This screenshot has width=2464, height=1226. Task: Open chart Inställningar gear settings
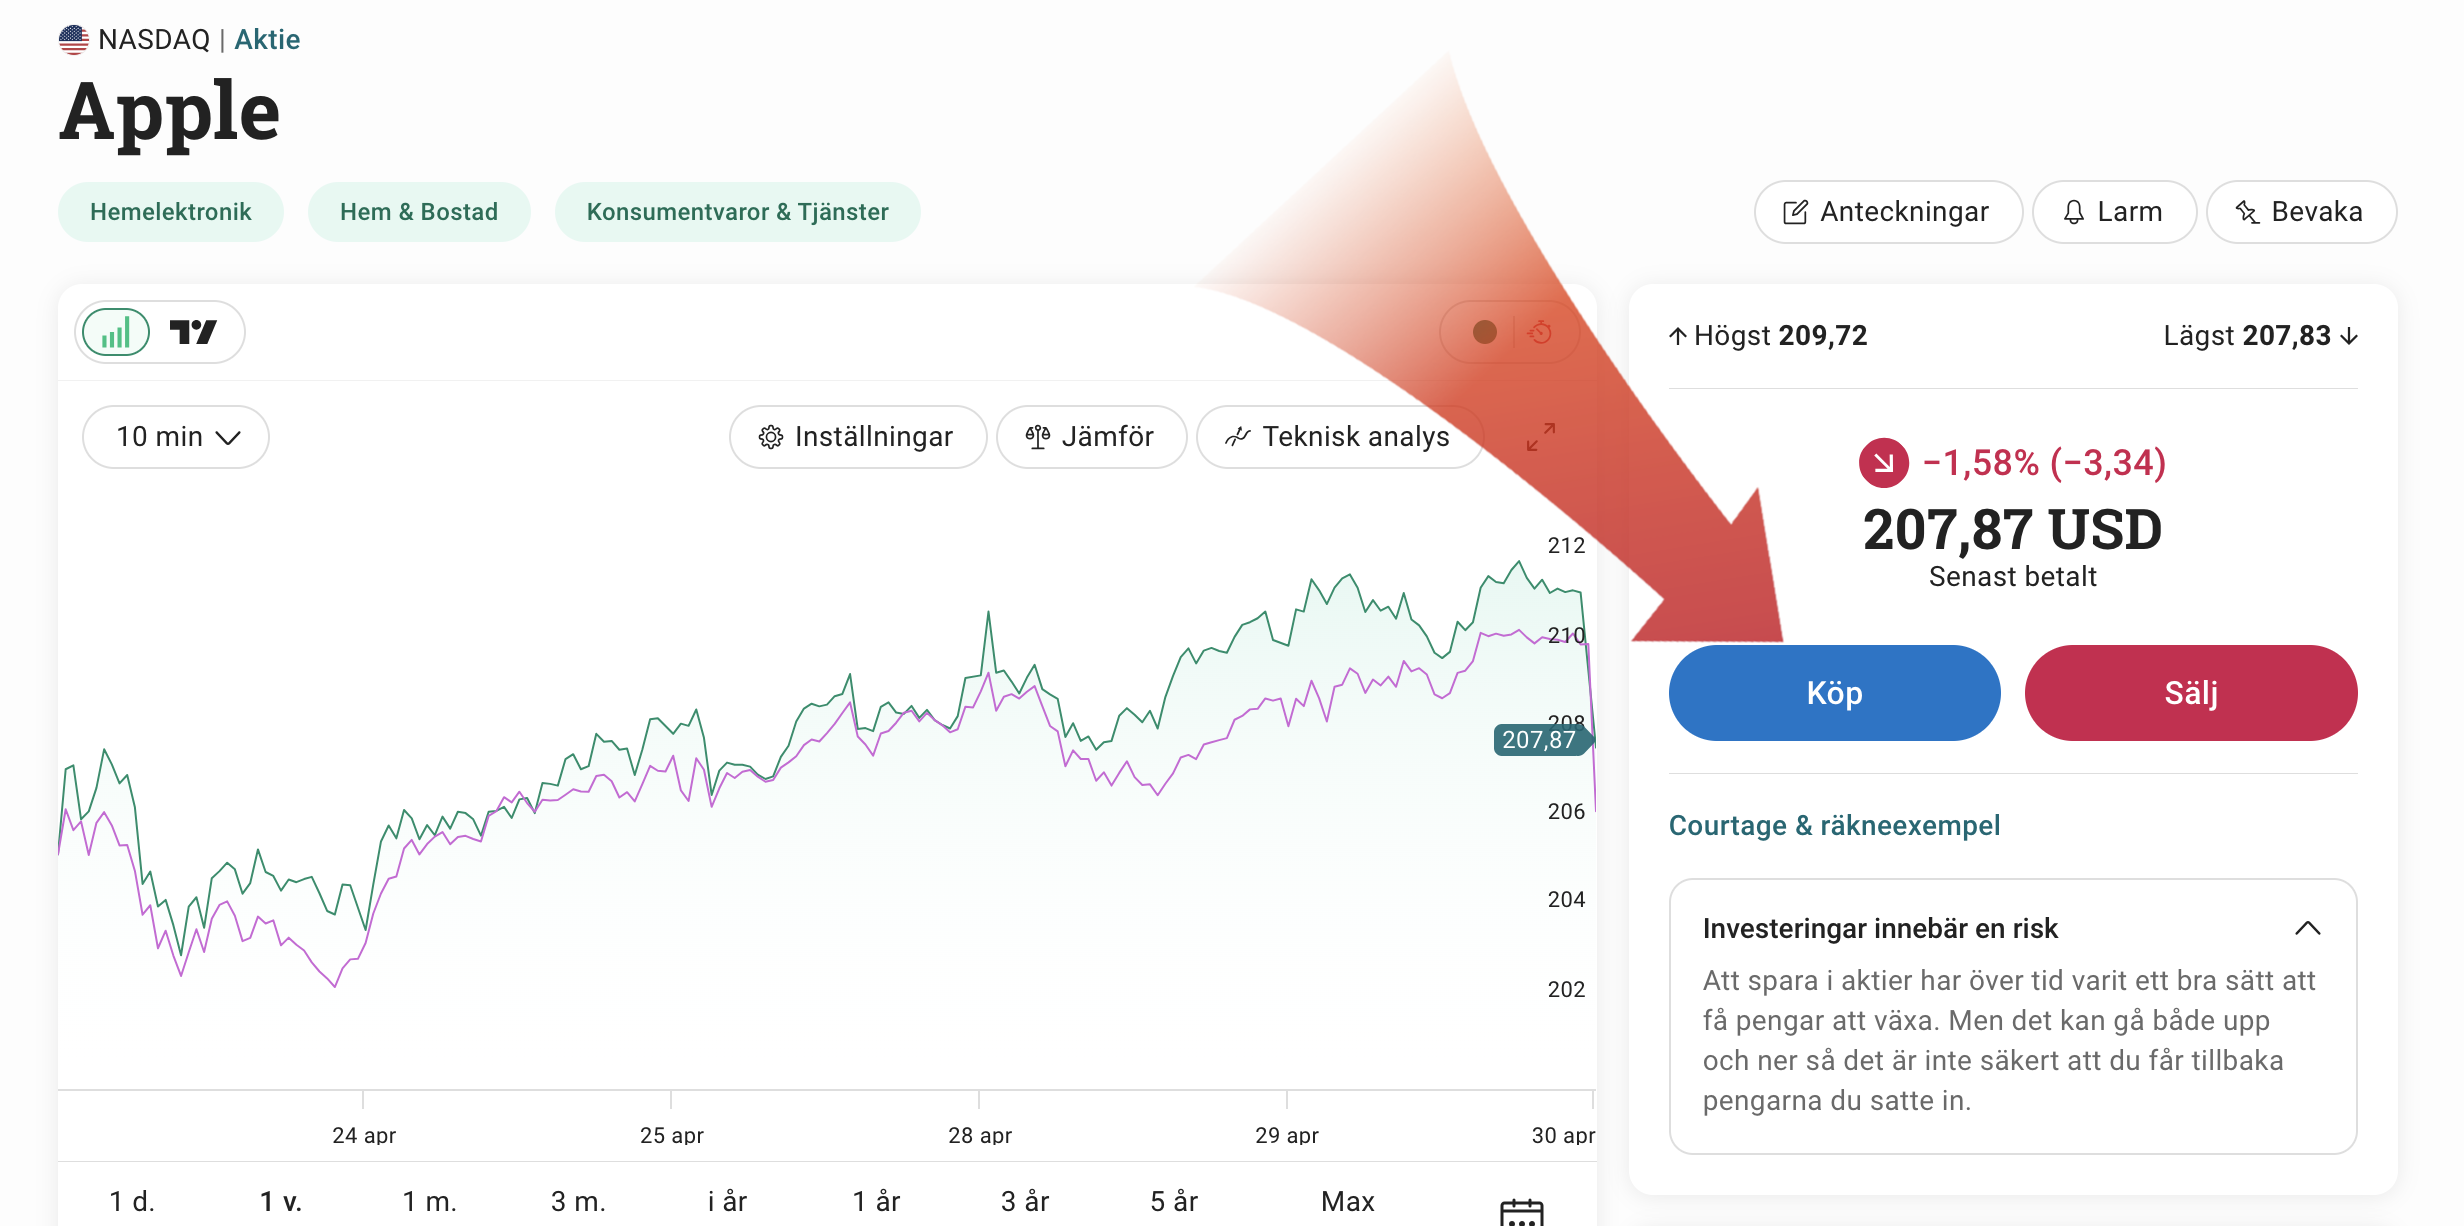(857, 437)
